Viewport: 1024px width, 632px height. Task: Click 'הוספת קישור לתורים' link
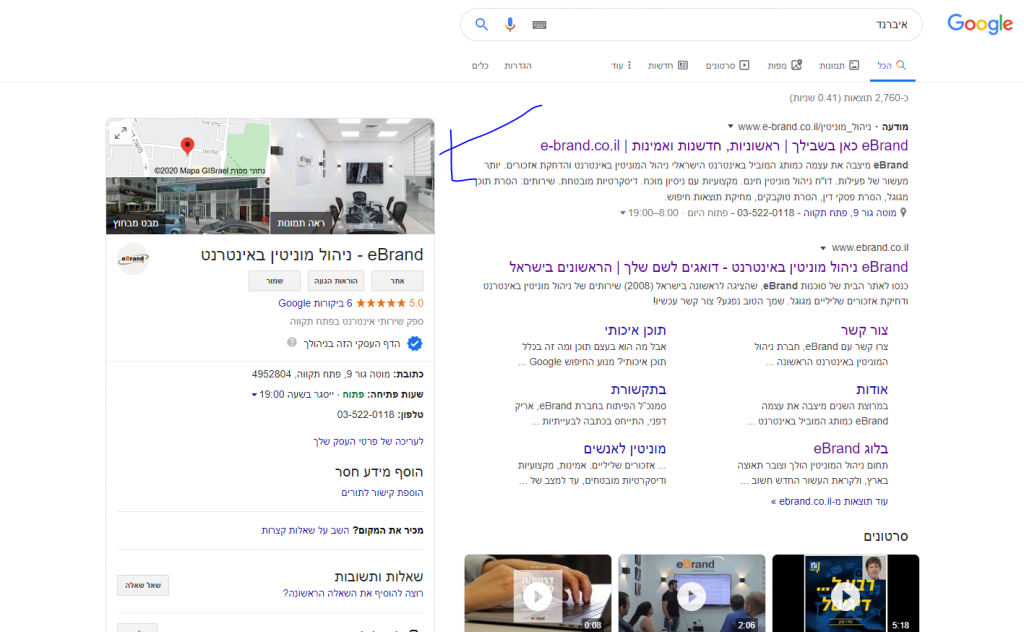coord(382,492)
